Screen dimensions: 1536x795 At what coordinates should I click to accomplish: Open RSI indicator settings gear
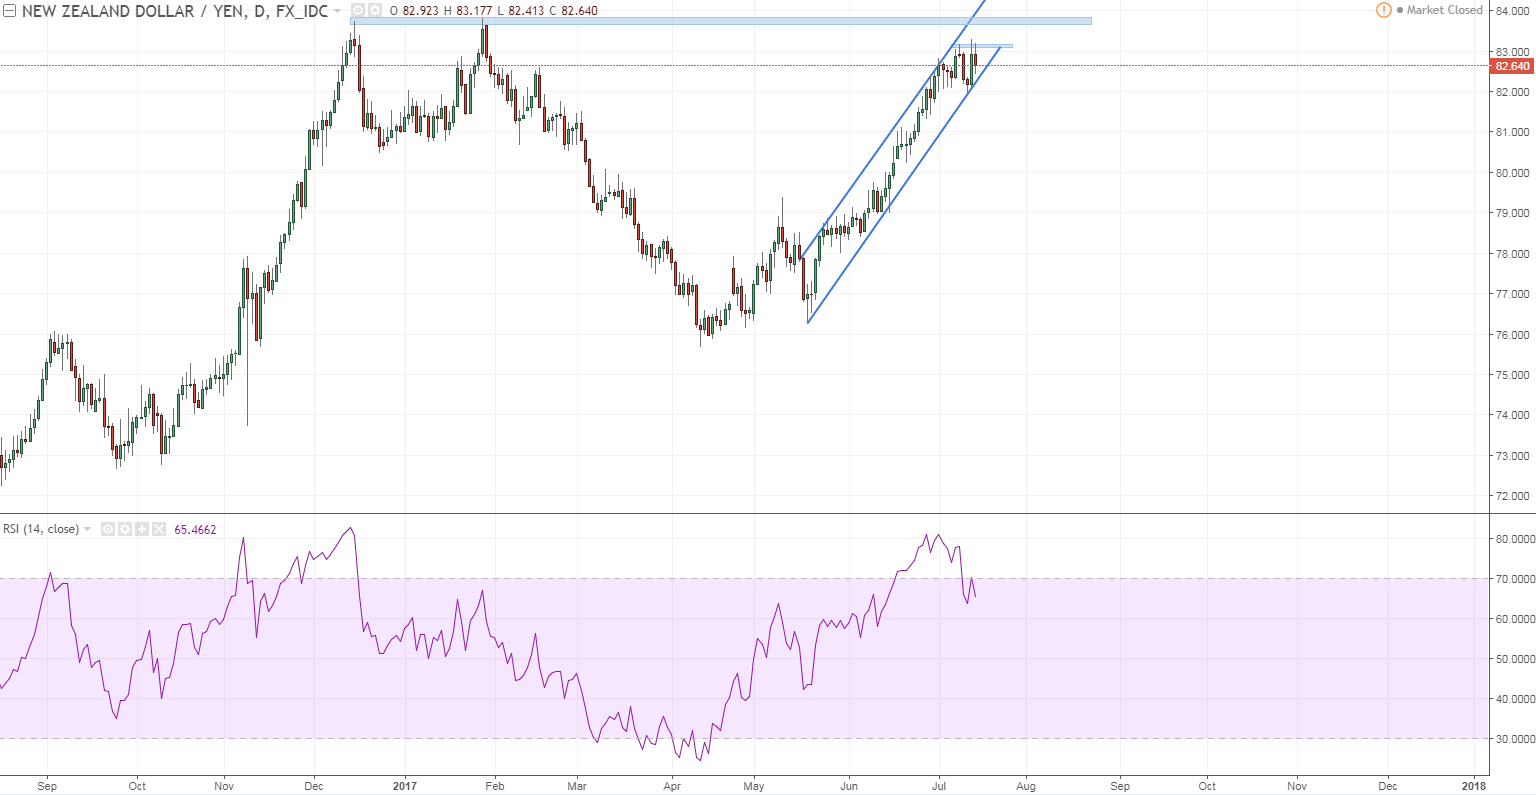(125, 529)
